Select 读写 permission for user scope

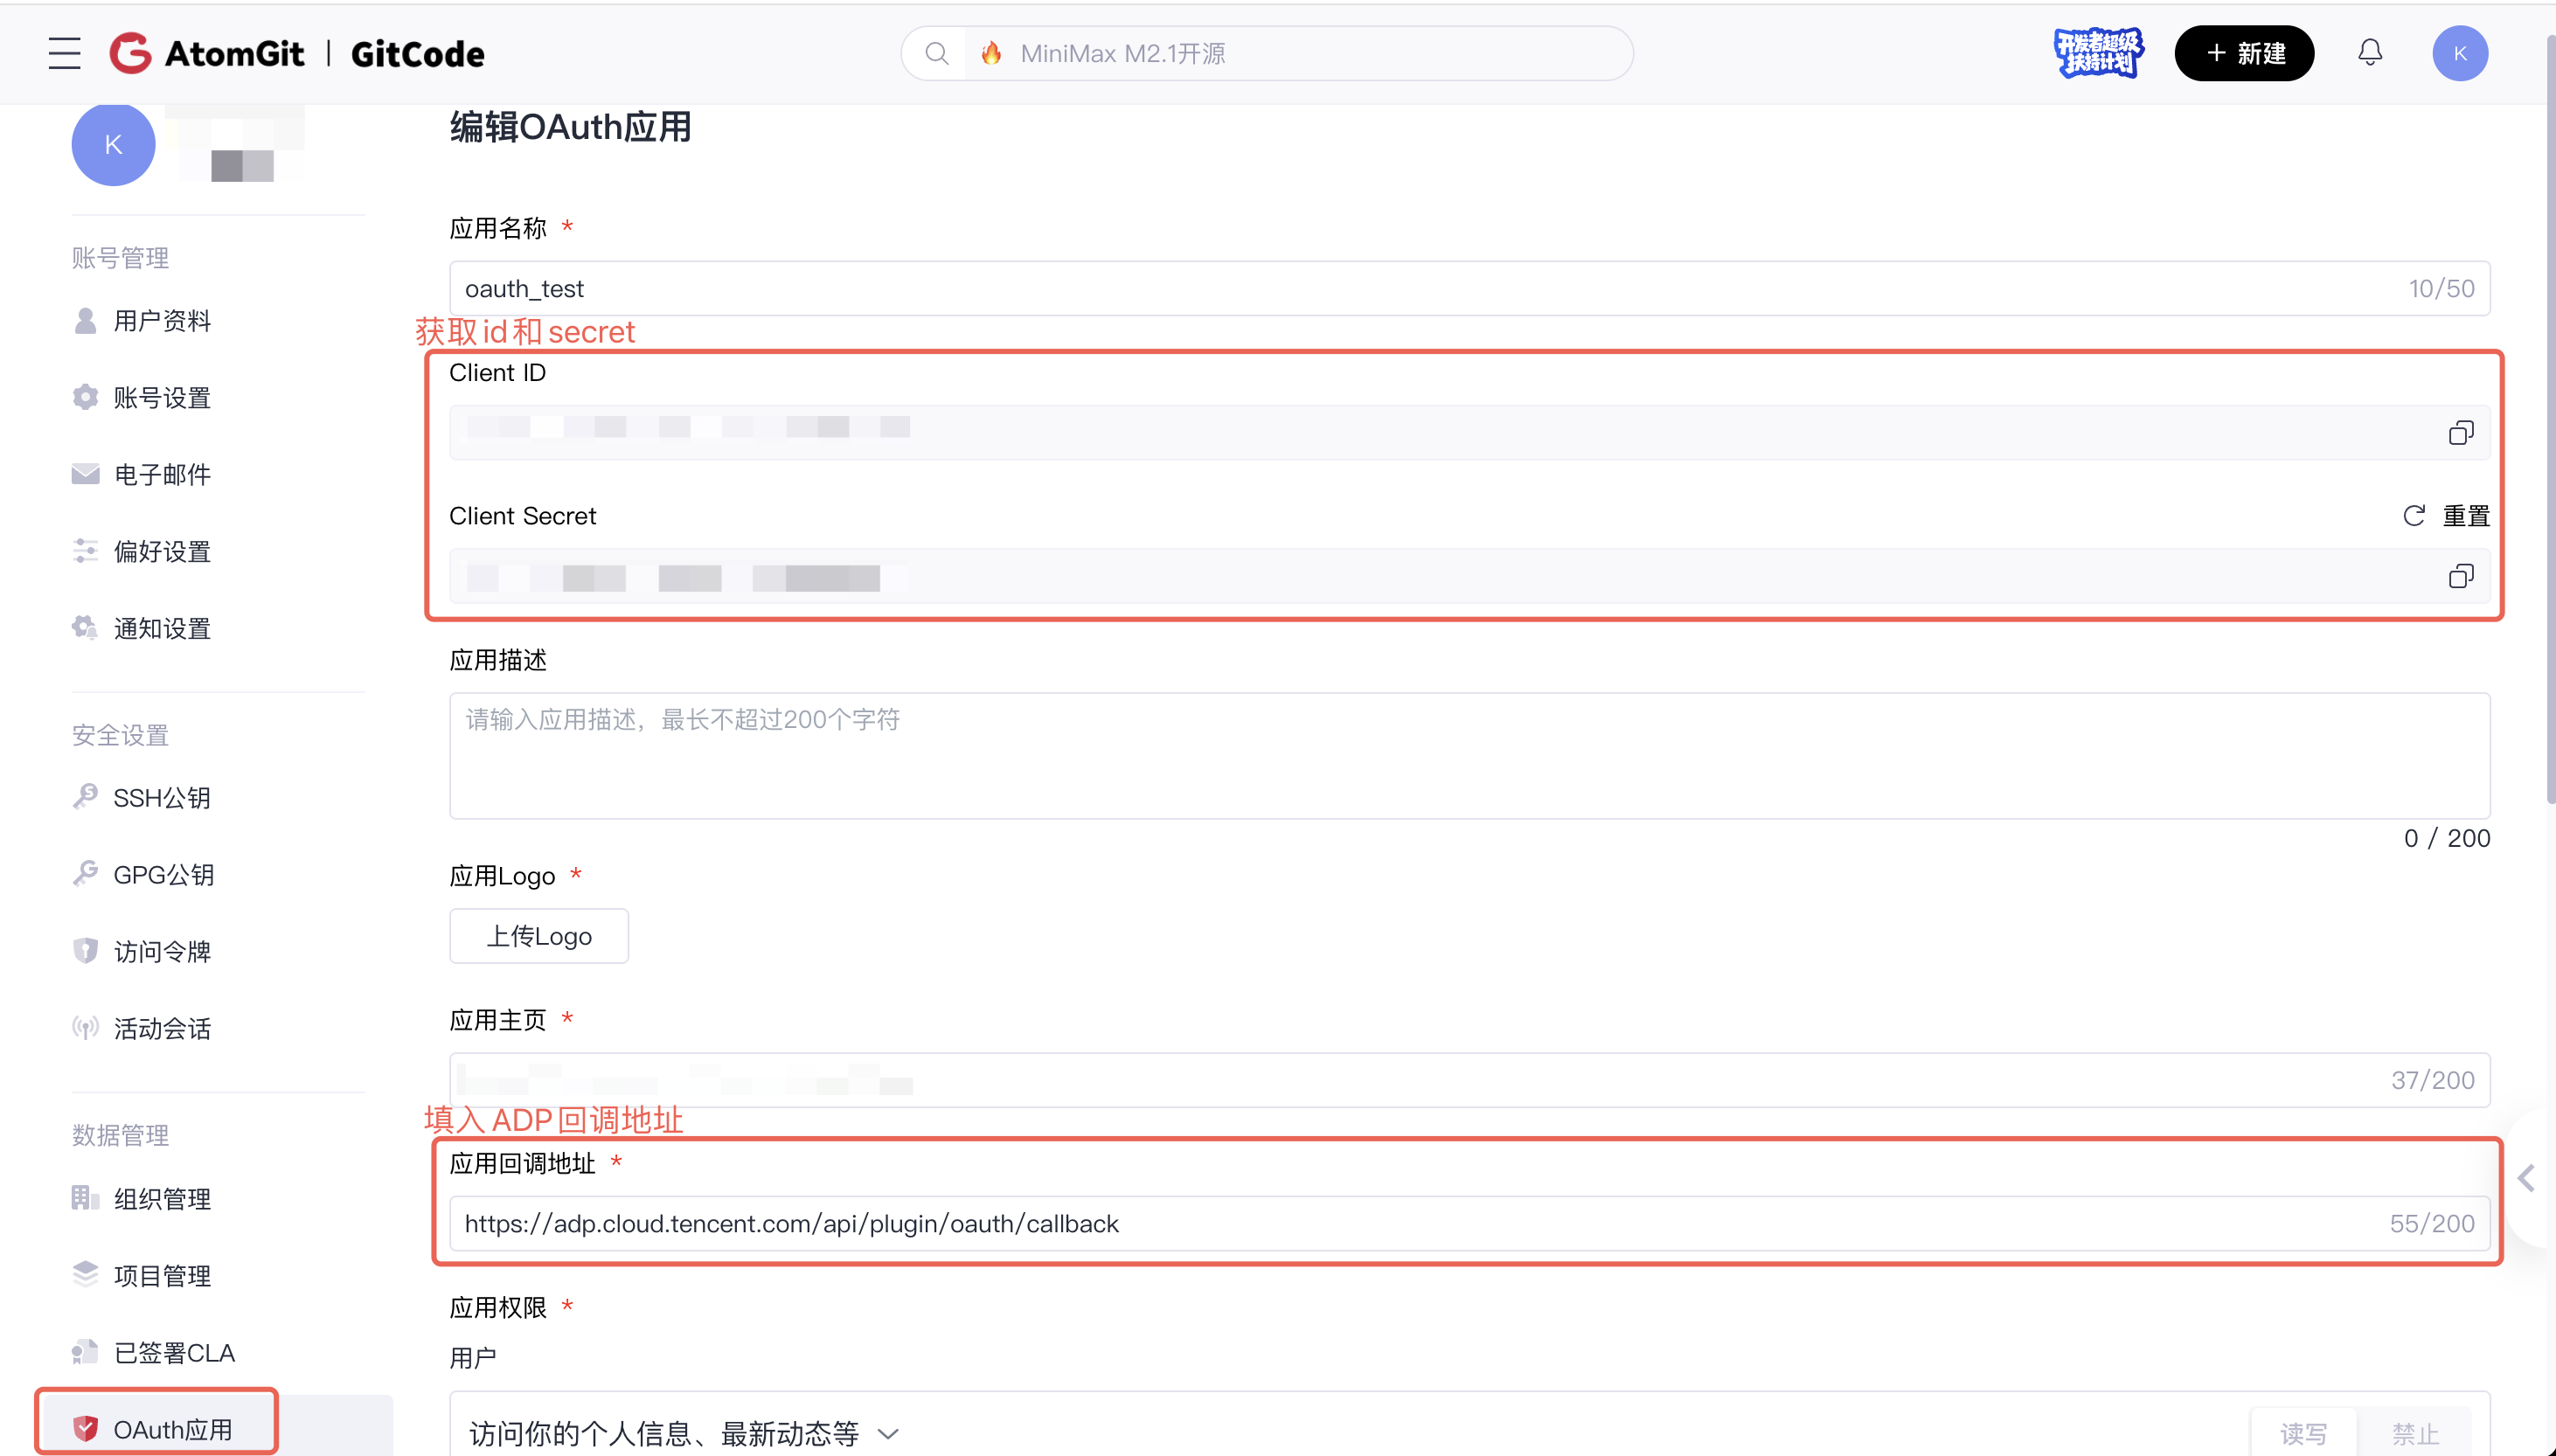2303,1433
